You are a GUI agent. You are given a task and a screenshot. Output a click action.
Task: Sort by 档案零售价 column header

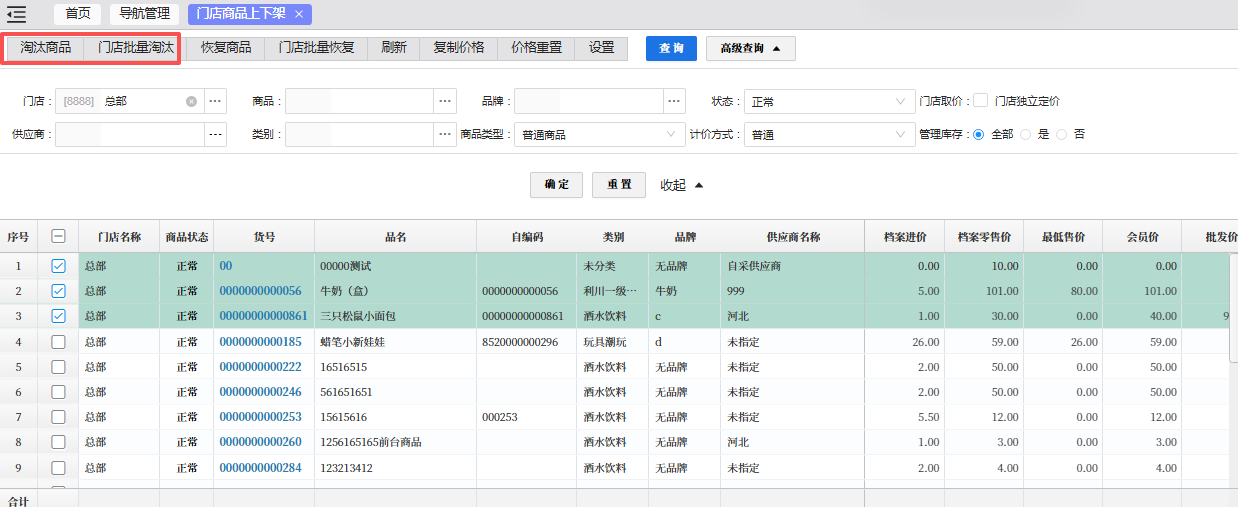point(984,237)
